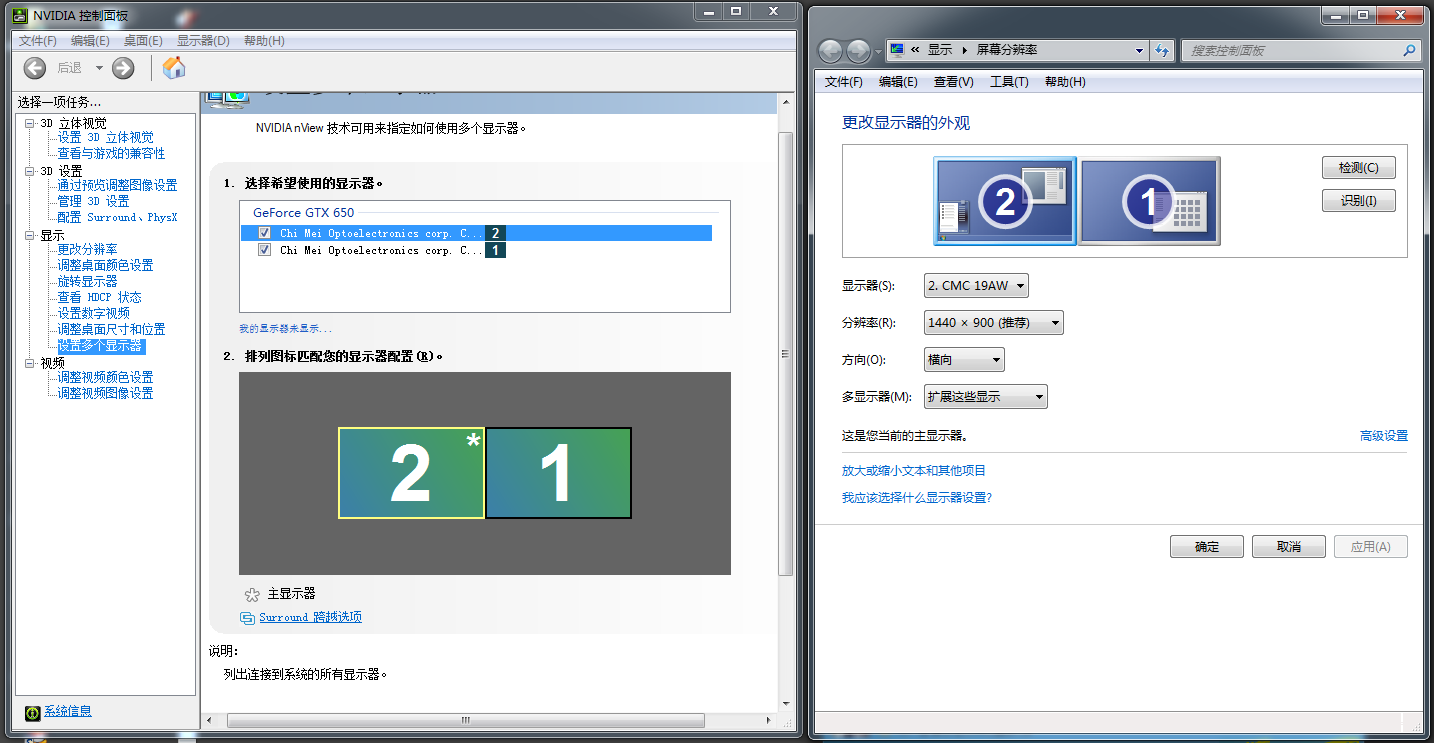Open NVIDIA 编辑(E) menu
The width and height of the screenshot is (1434, 743).
(90, 41)
